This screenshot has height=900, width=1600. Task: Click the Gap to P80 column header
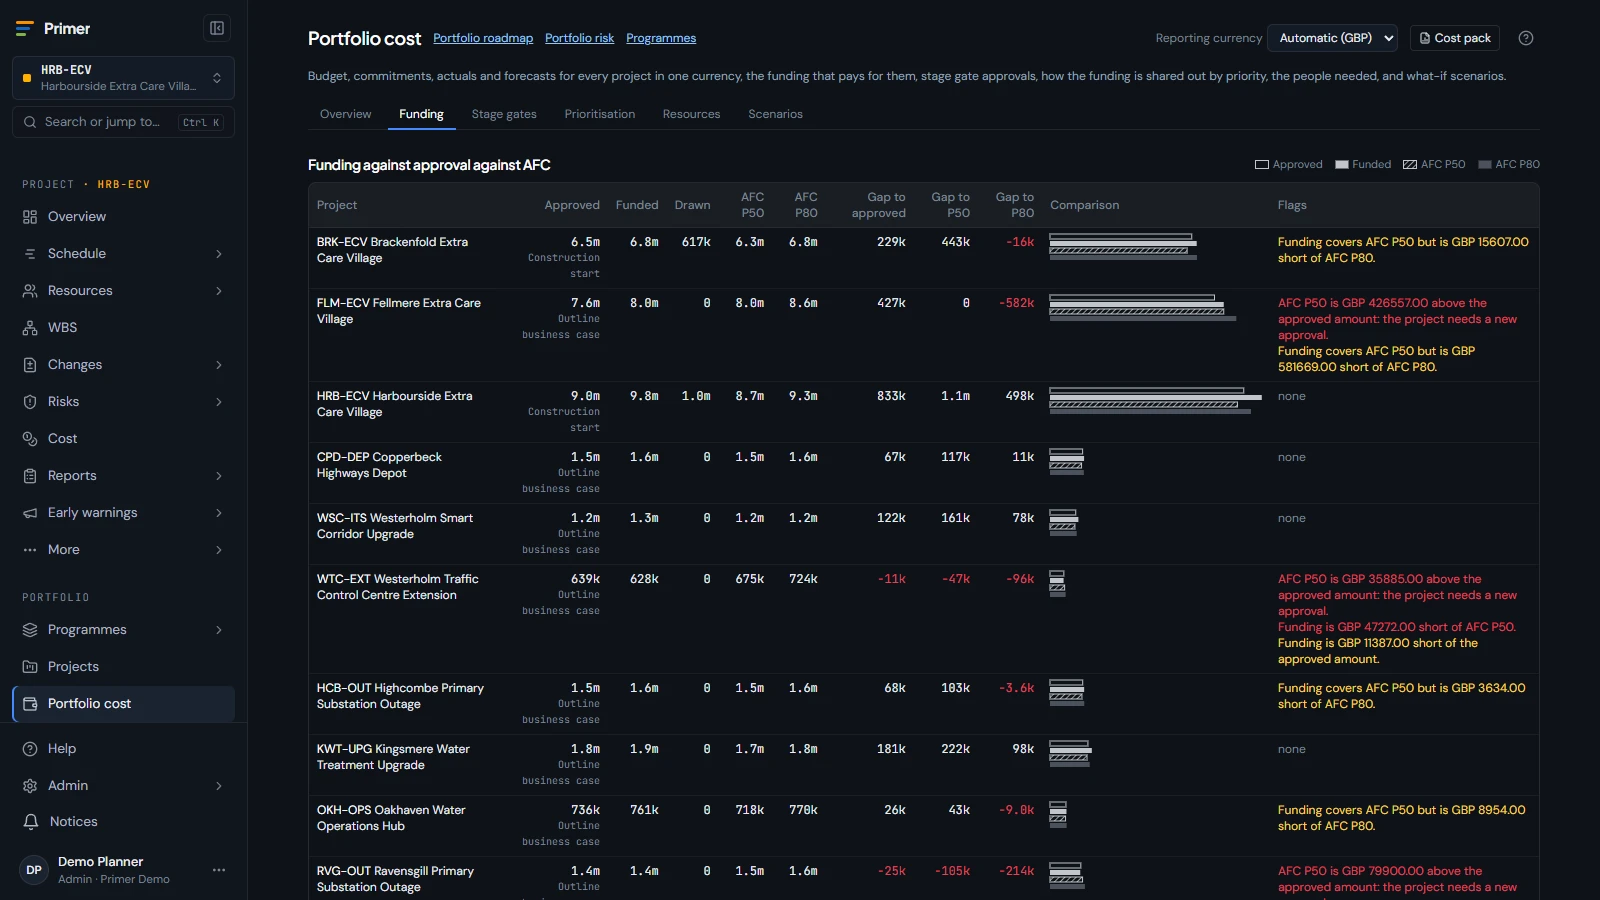pyautogui.click(x=1015, y=205)
